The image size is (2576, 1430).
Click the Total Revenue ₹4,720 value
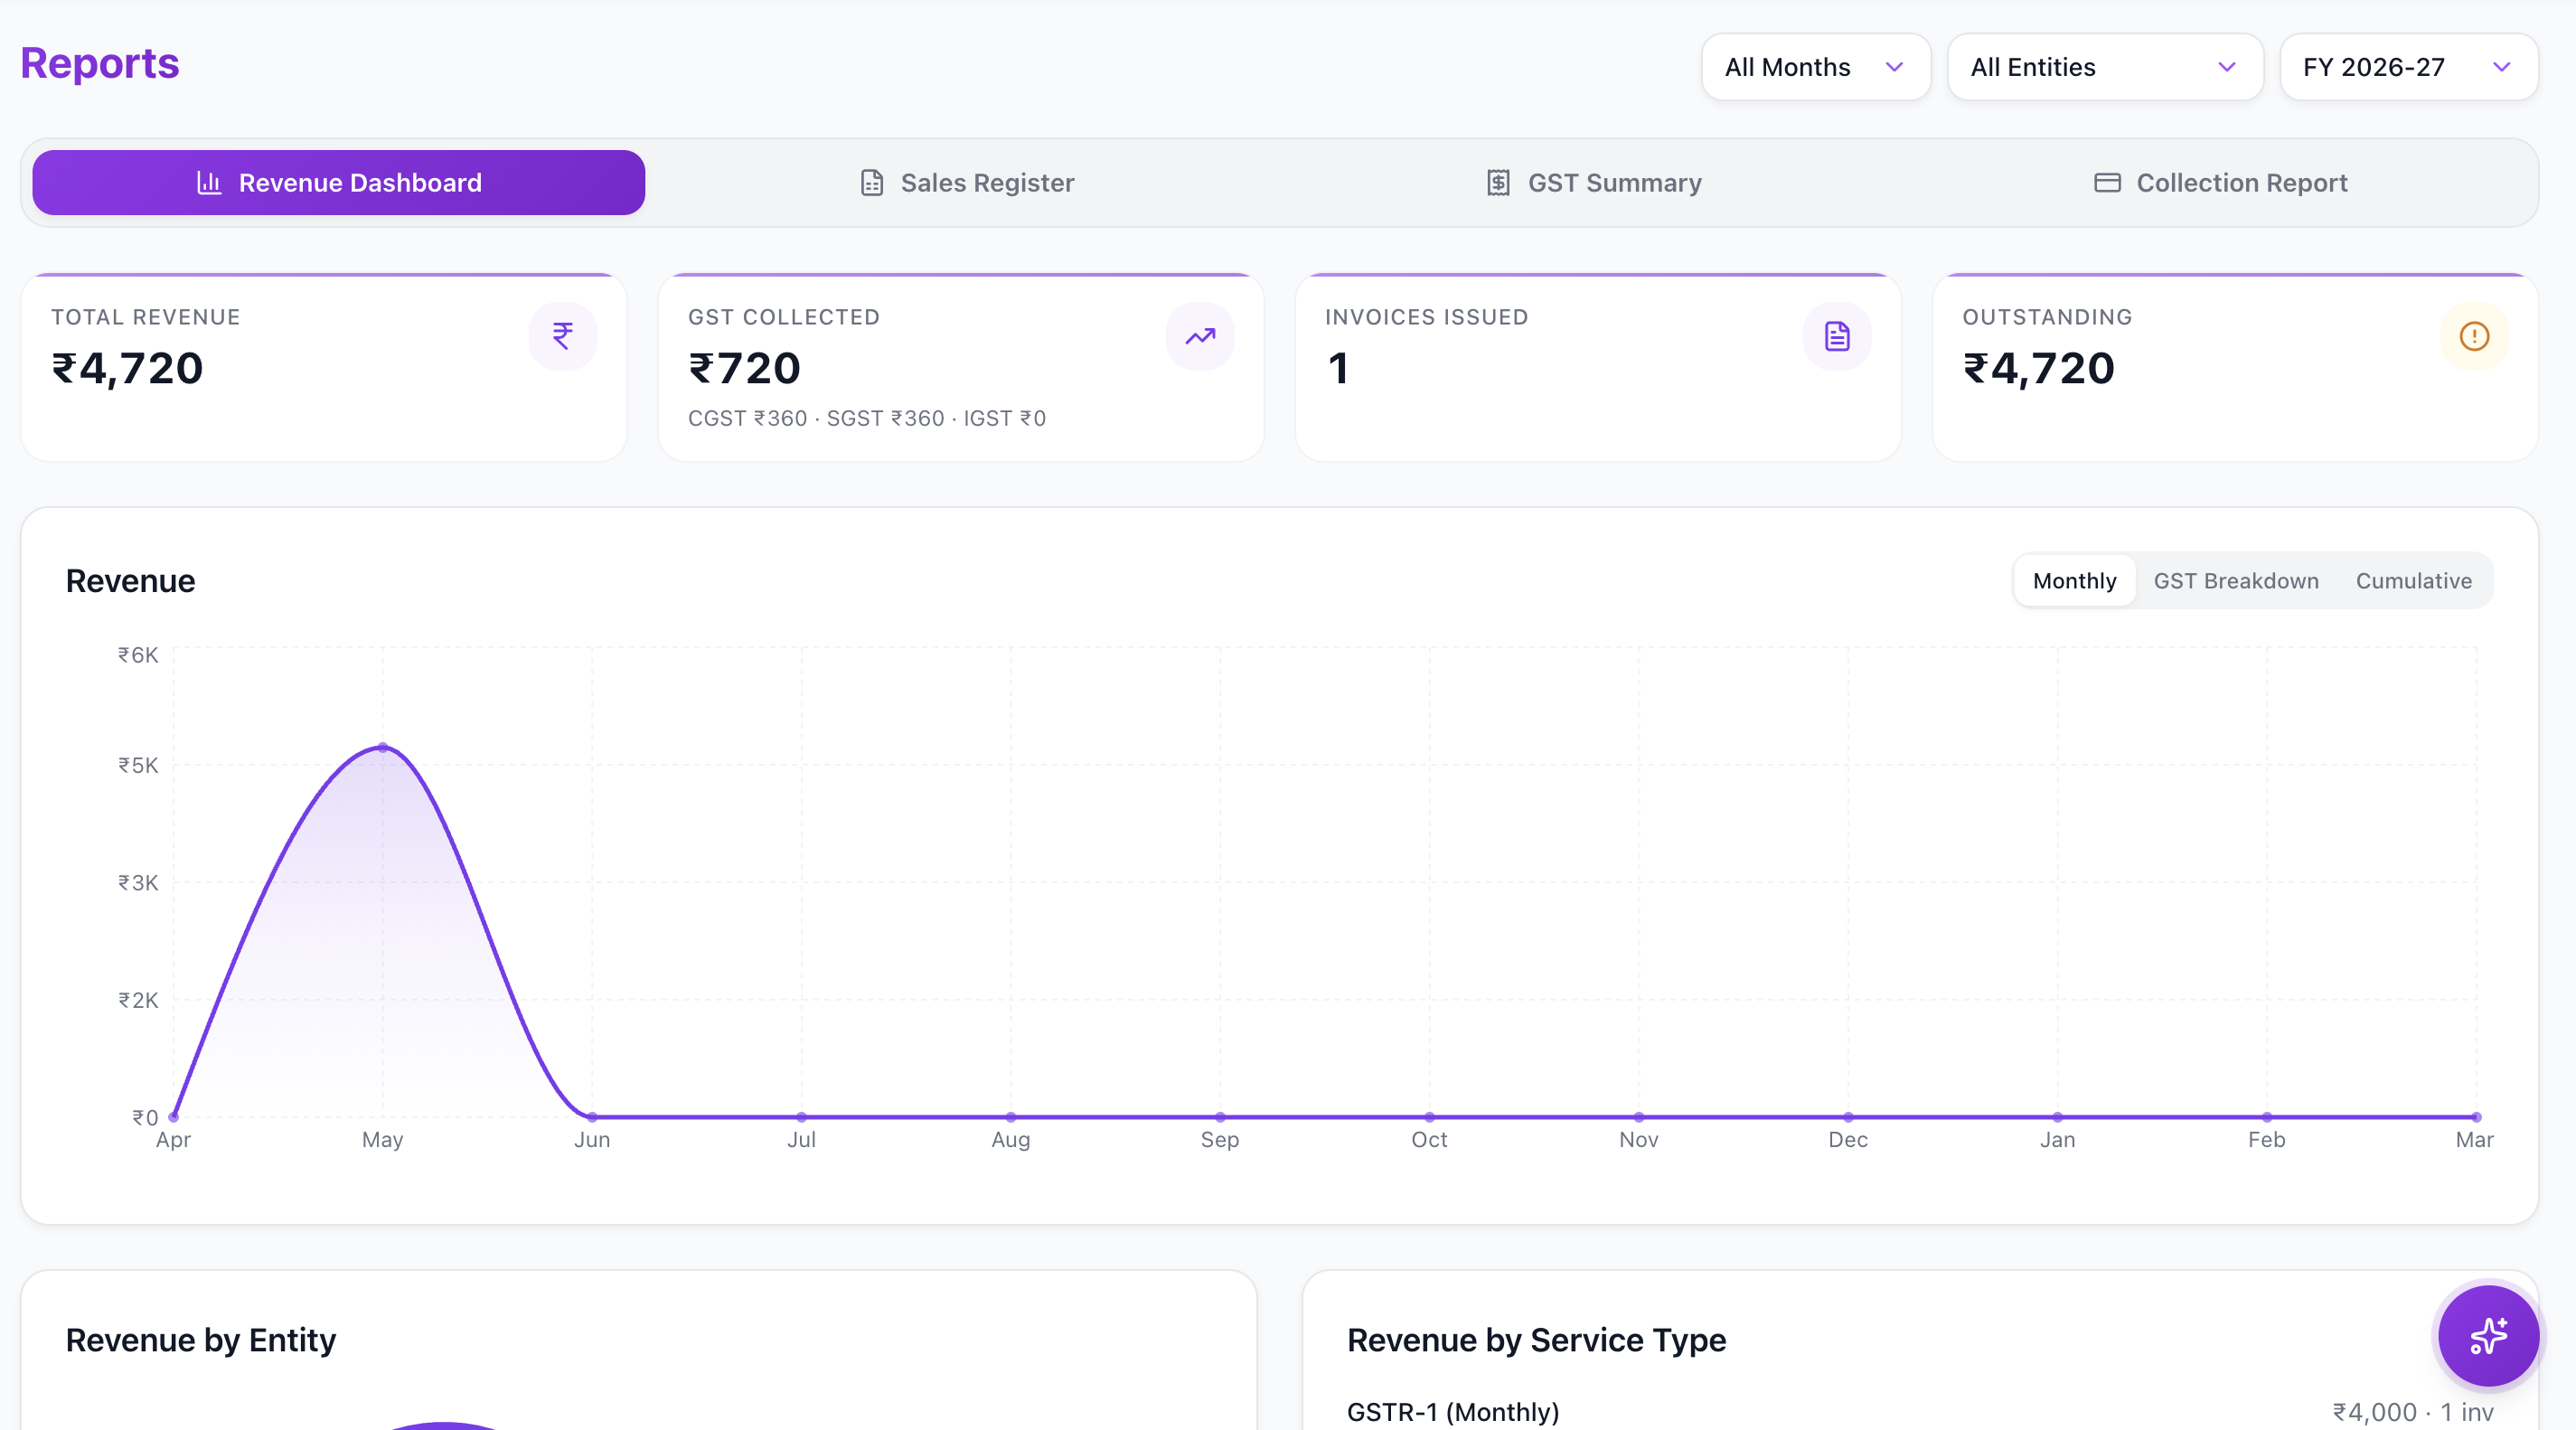pos(128,369)
